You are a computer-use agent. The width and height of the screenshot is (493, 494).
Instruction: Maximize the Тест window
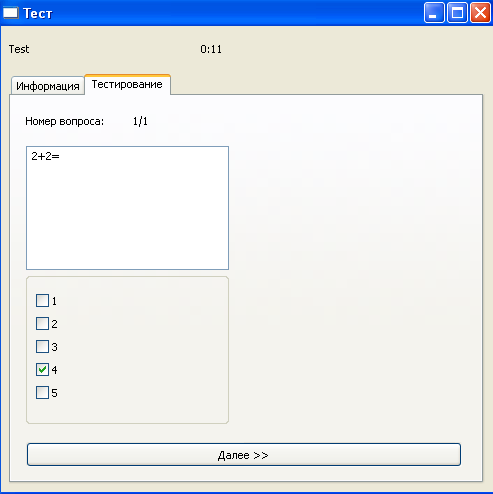[x=457, y=13]
